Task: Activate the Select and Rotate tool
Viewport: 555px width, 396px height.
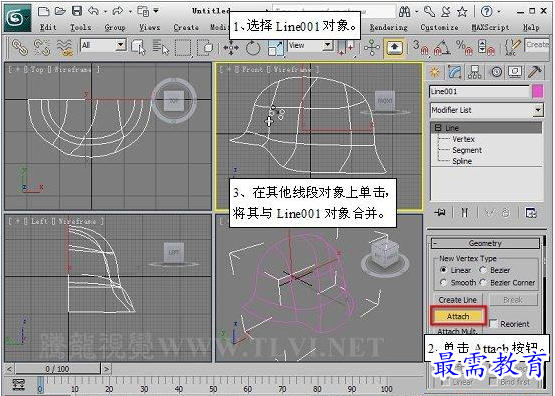Action: coord(253,47)
